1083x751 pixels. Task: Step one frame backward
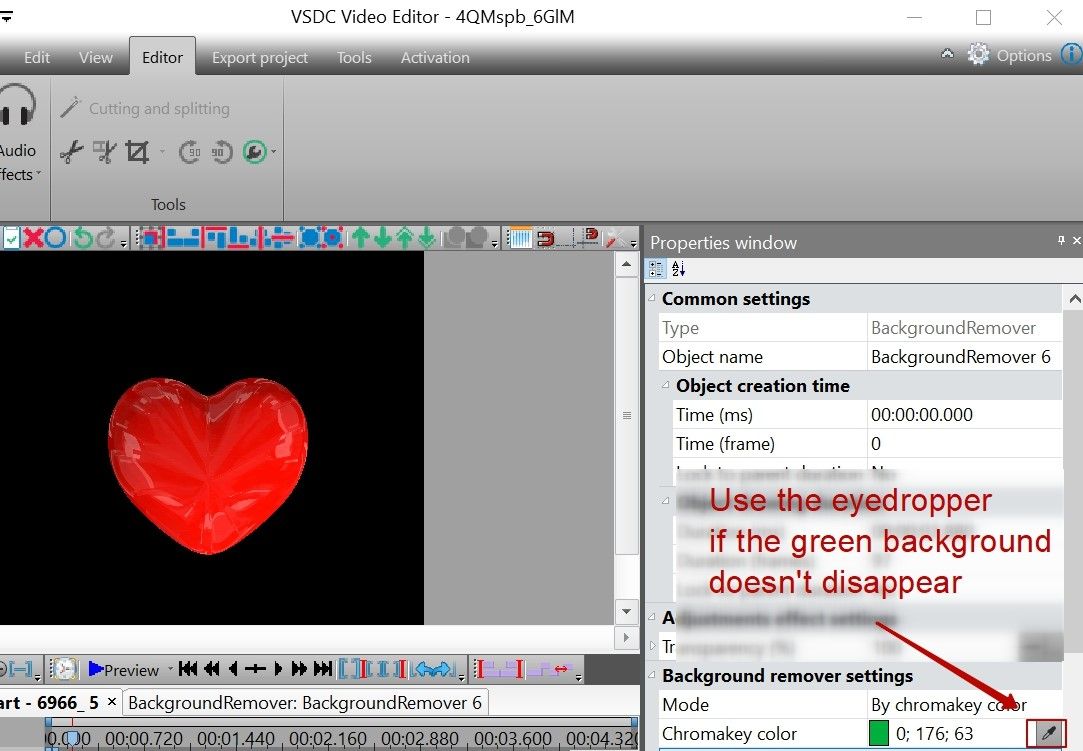click(233, 669)
